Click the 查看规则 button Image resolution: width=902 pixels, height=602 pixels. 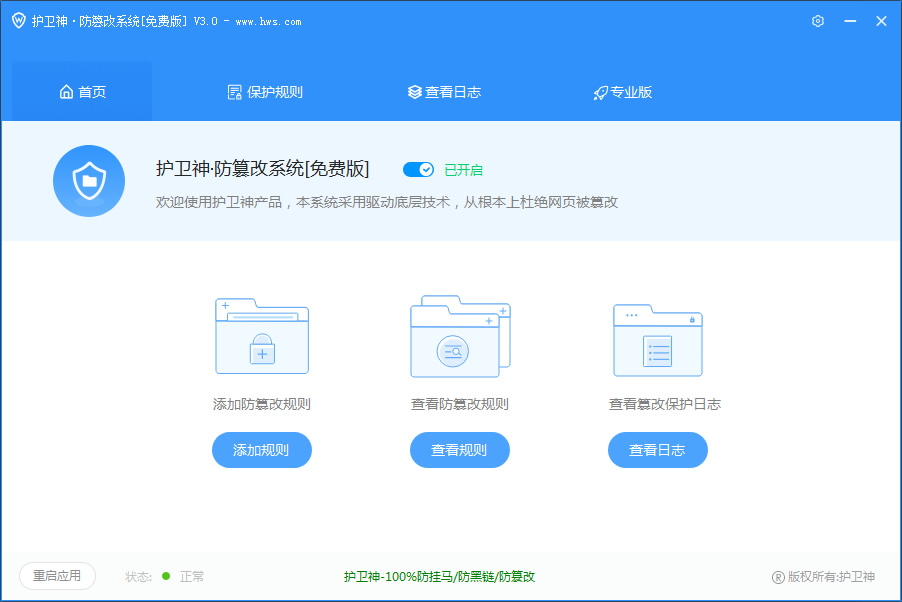(459, 450)
